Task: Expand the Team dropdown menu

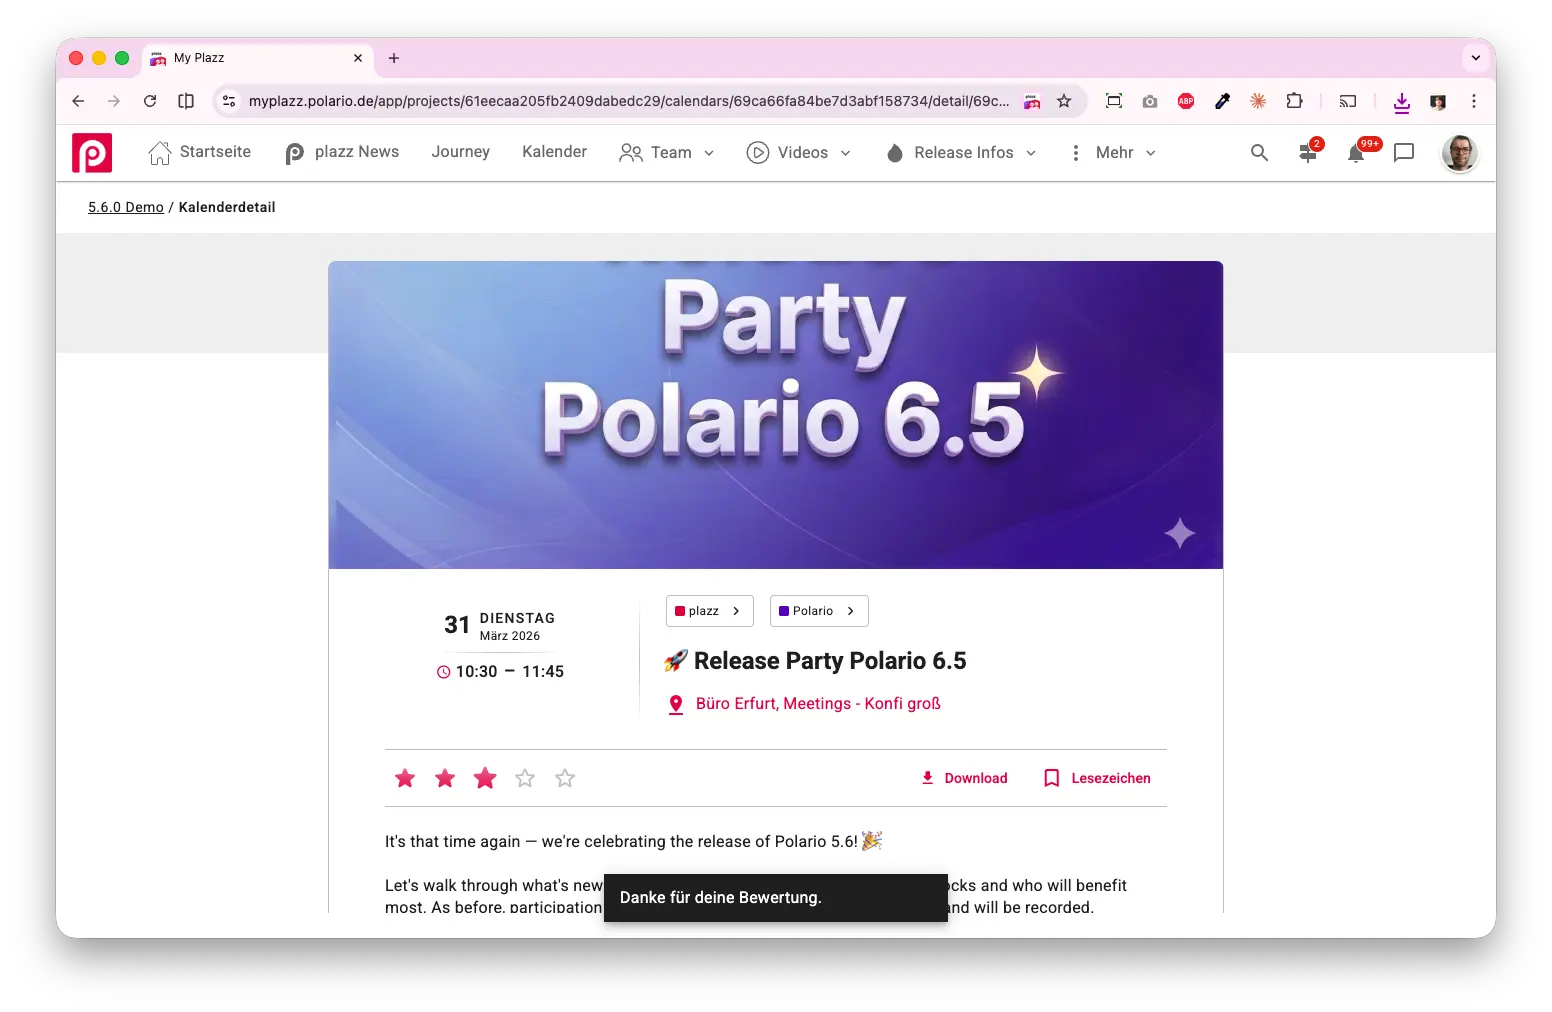Action: click(667, 153)
